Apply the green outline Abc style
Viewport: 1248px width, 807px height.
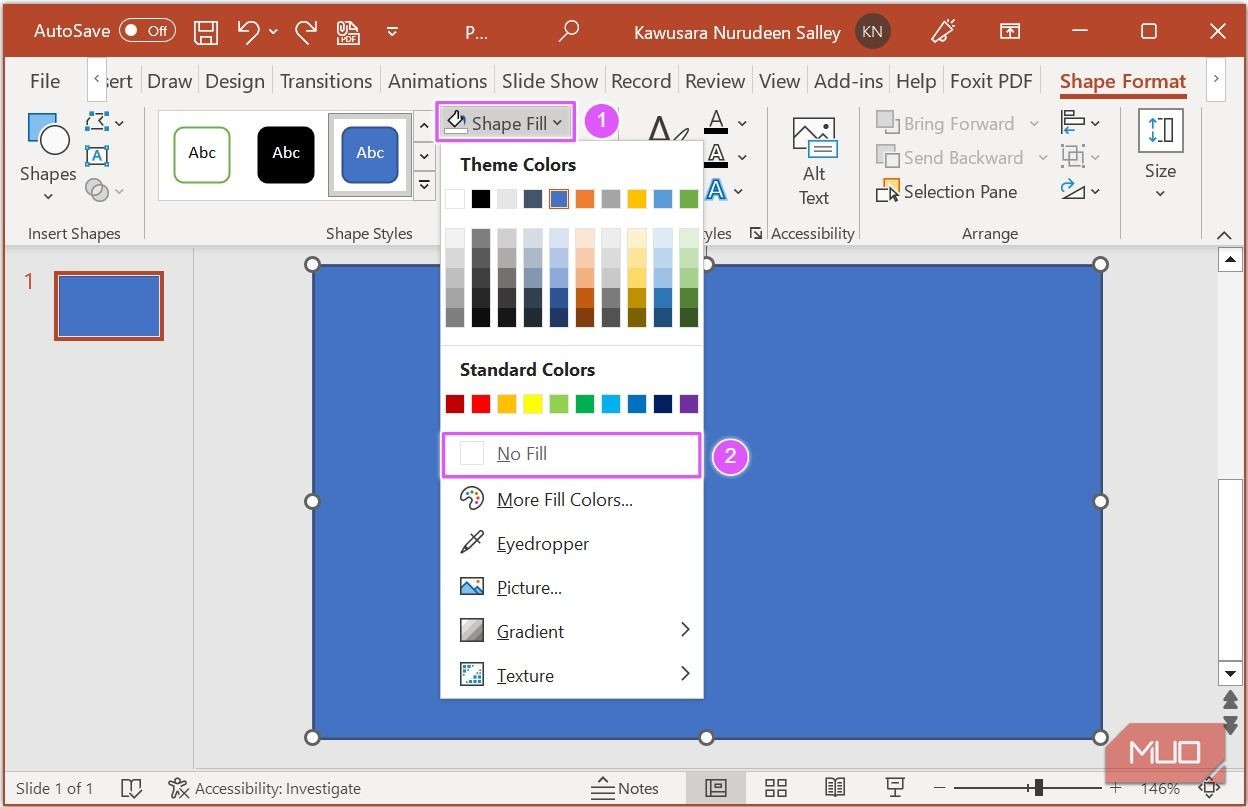click(x=202, y=155)
